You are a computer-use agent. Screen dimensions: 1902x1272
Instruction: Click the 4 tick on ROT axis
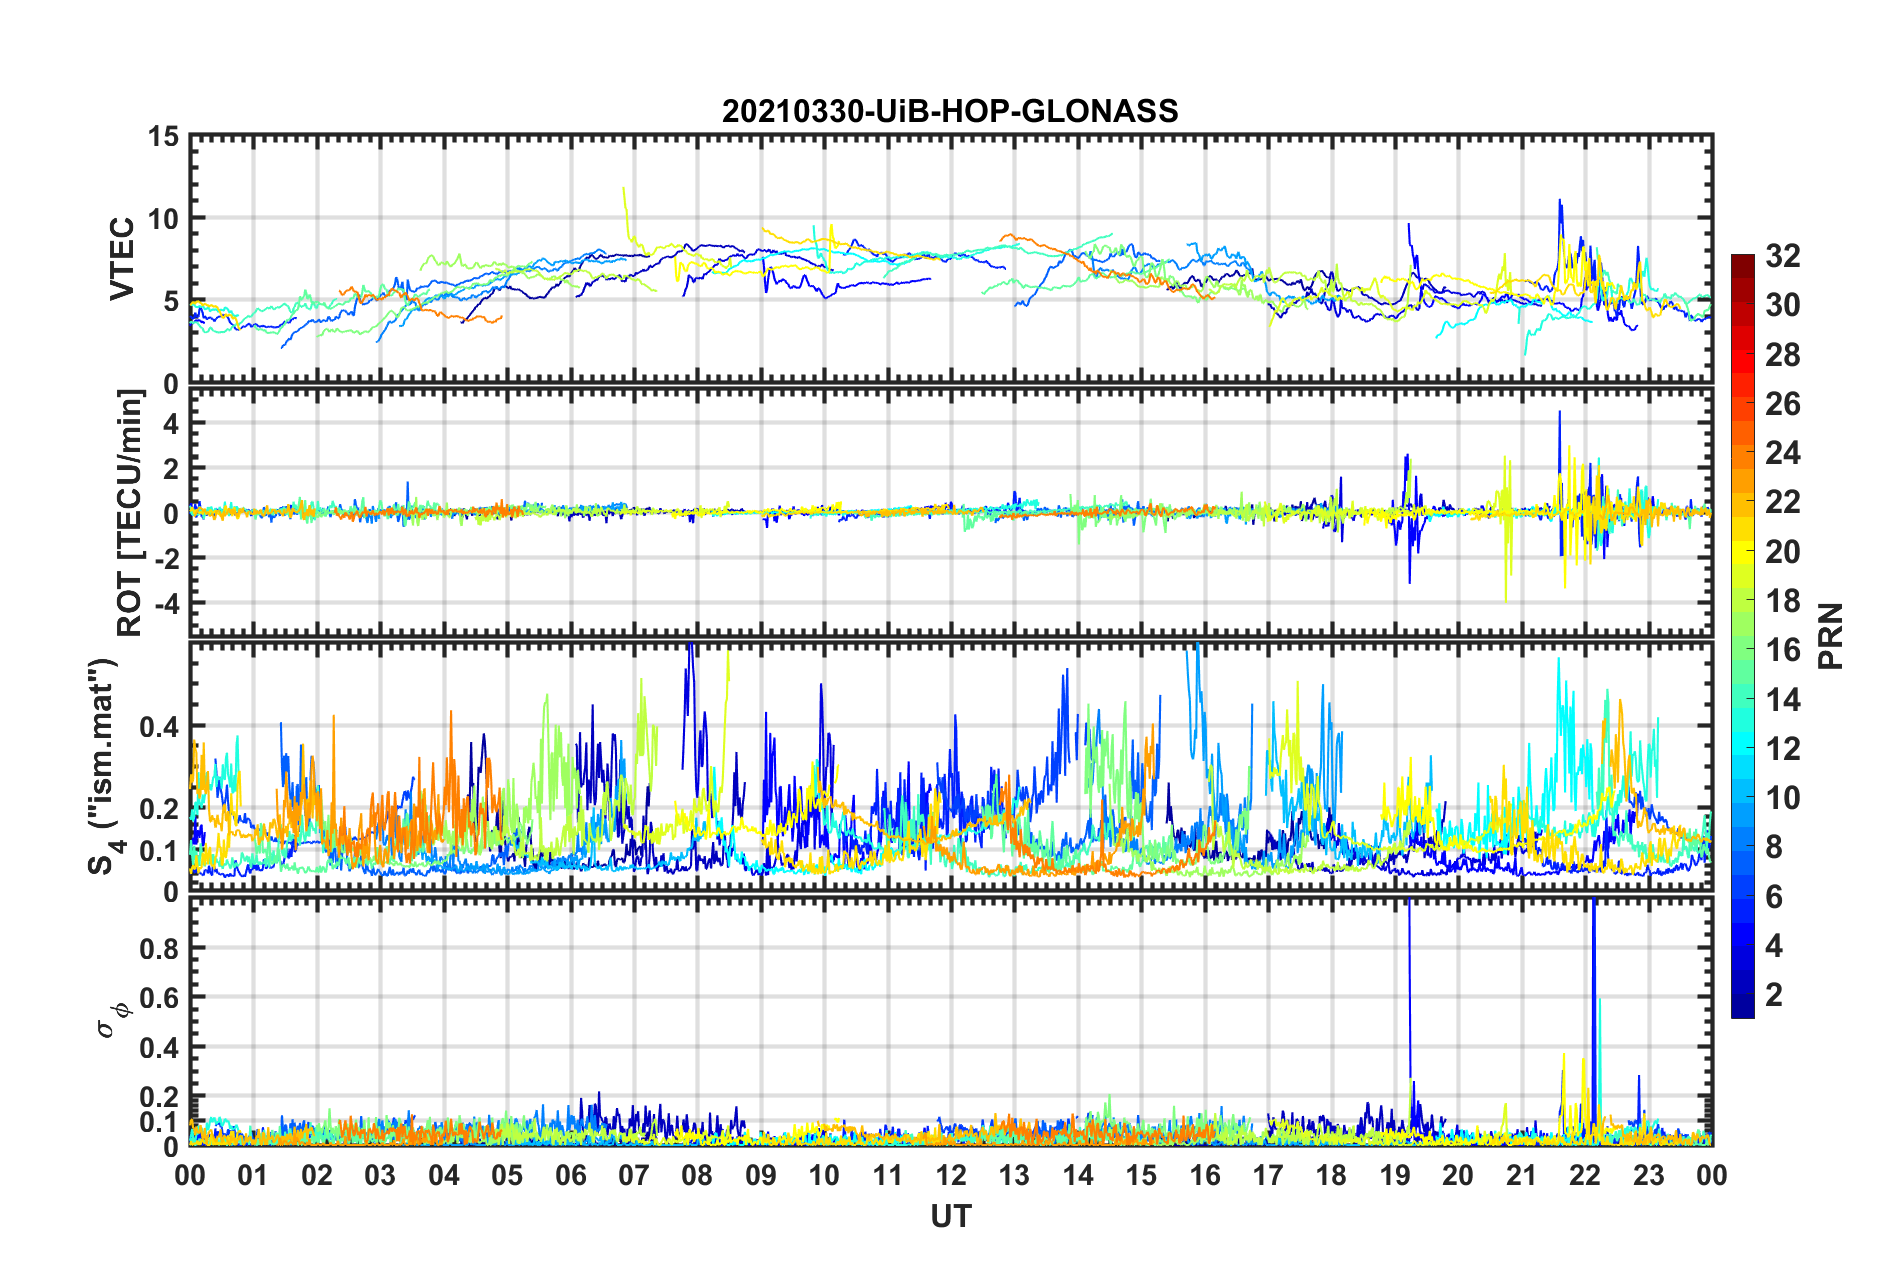[172, 424]
